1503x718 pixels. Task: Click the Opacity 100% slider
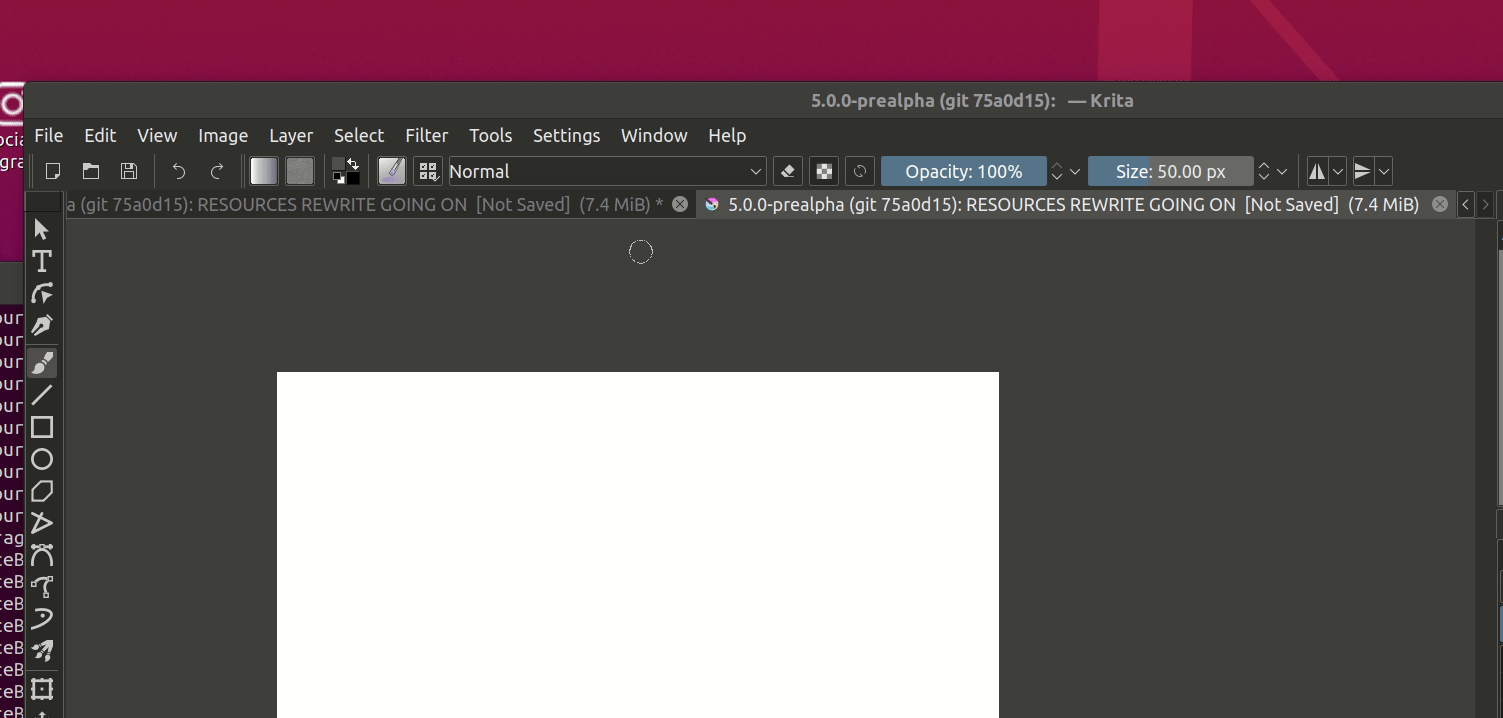[x=963, y=171]
